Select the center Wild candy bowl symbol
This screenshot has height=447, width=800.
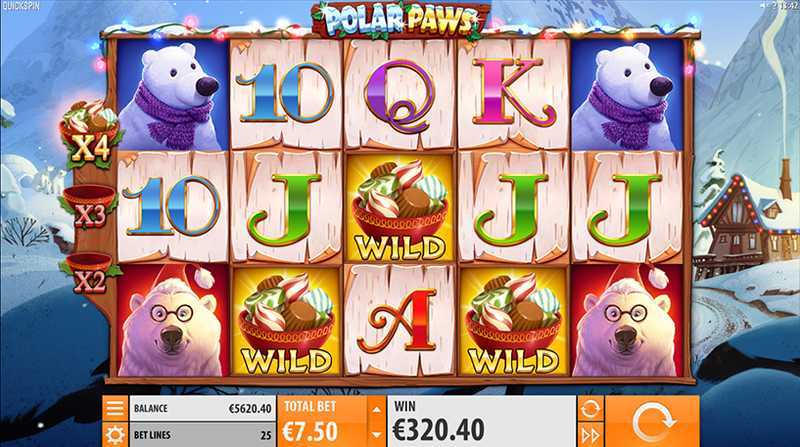[400, 208]
